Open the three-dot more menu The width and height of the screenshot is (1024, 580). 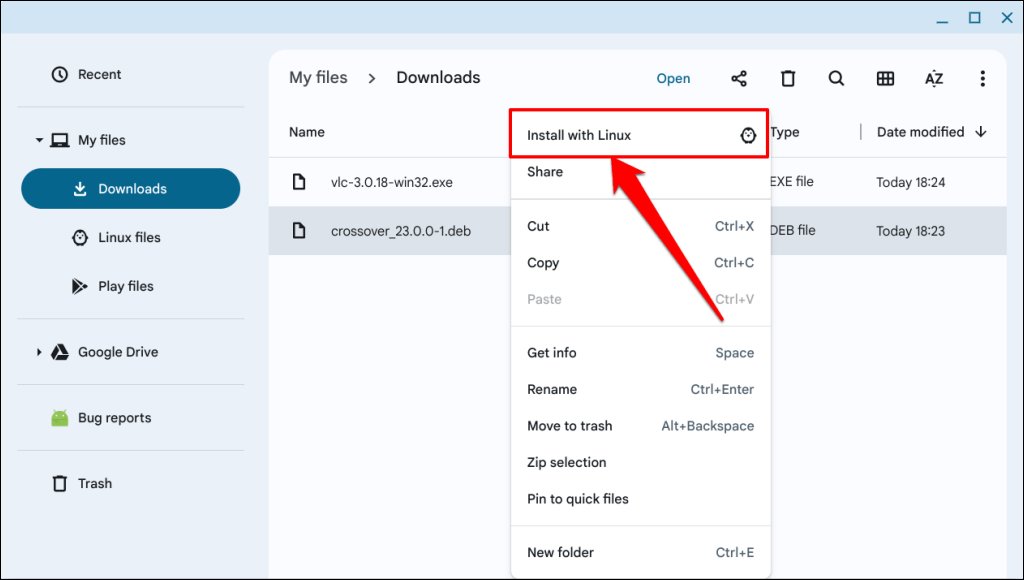point(983,79)
